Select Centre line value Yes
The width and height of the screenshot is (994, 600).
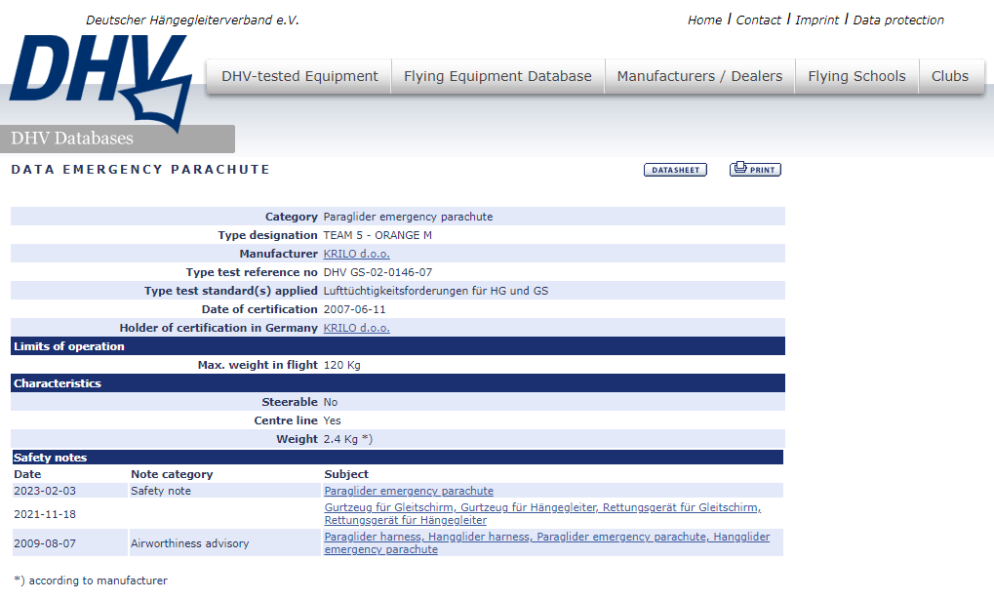tap(332, 421)
